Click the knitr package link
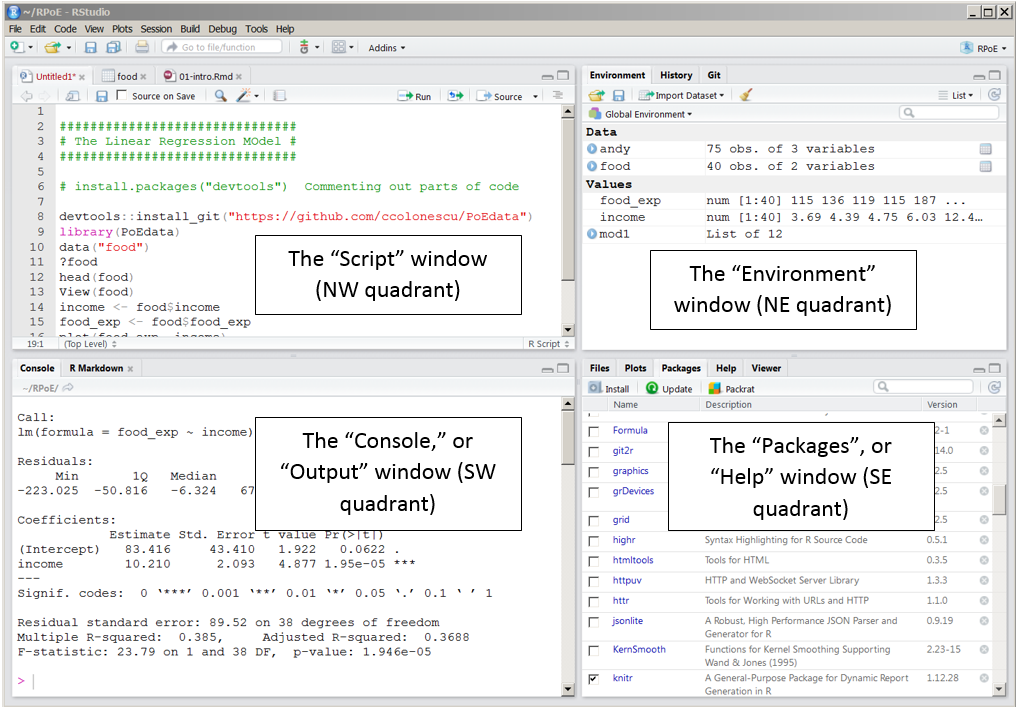The image size is (1016, 707). tap(623, 678)
